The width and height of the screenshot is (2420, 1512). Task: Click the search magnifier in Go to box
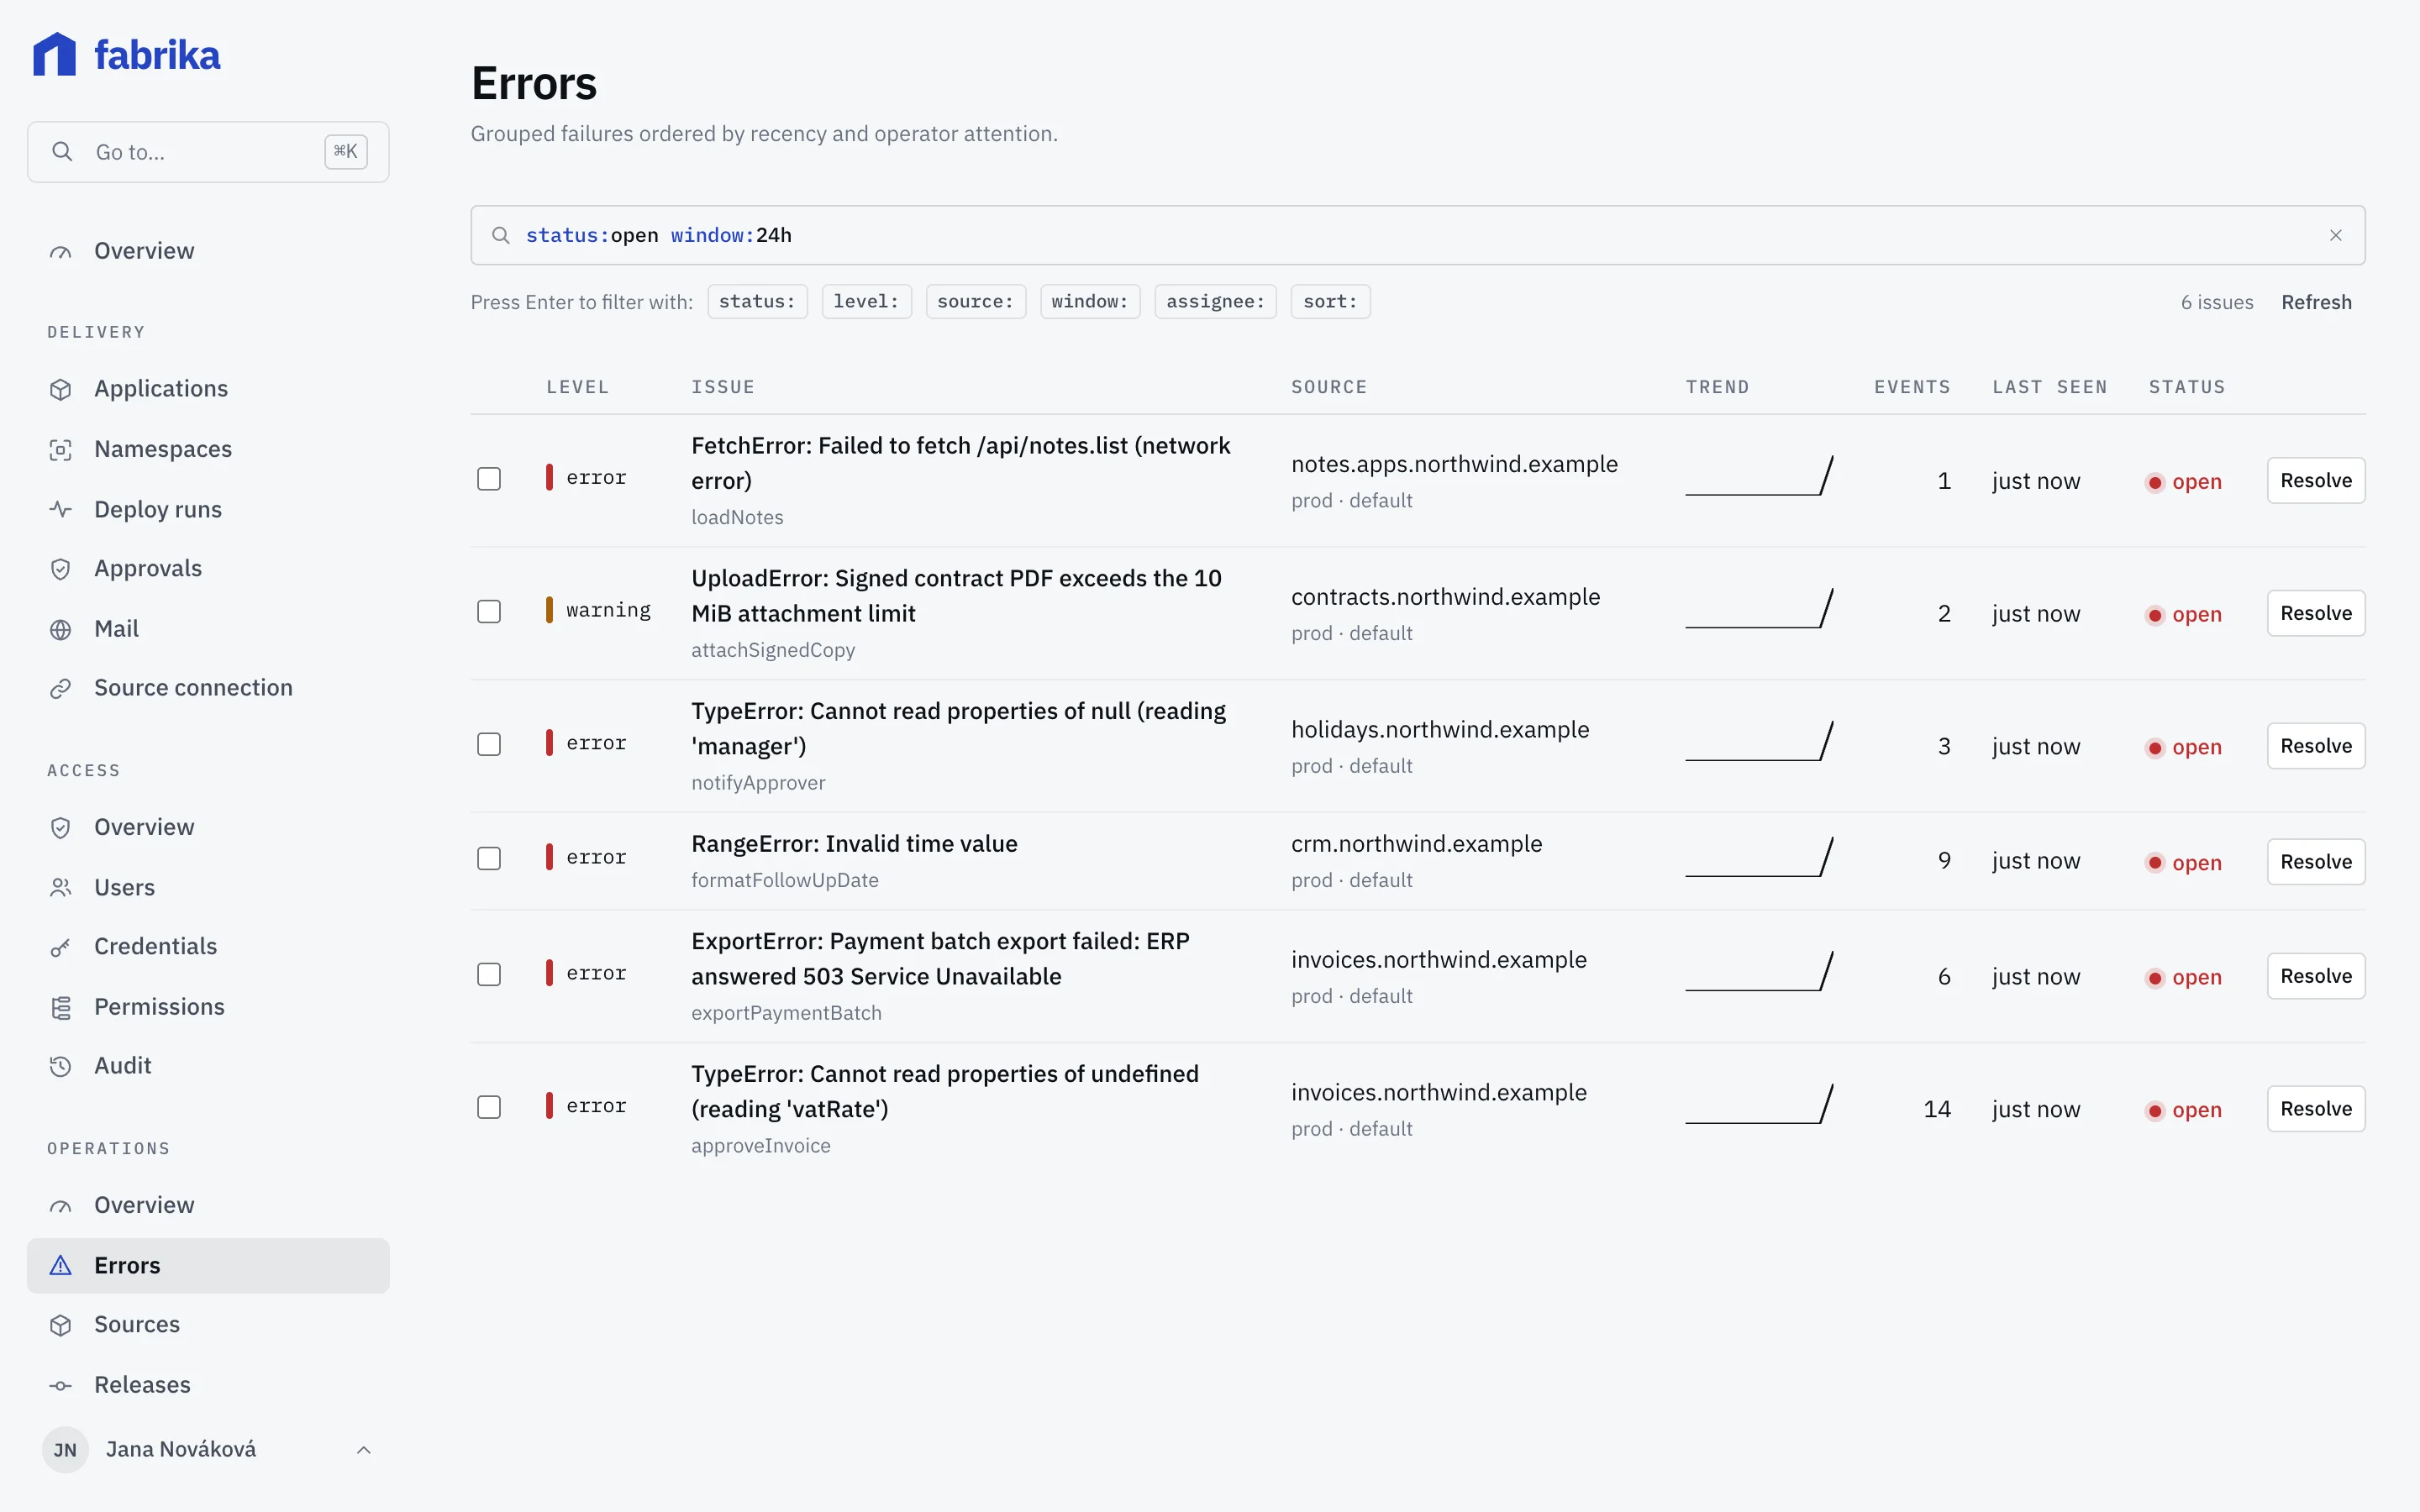coord(62,151)
